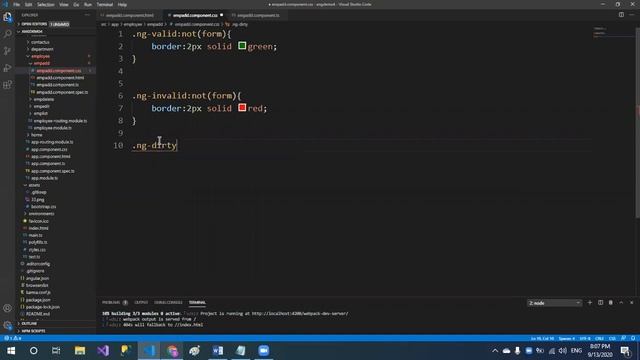Open Zoom from the taskbar
Viewport: 640px width, 360px height.
(x=264, y=351)
